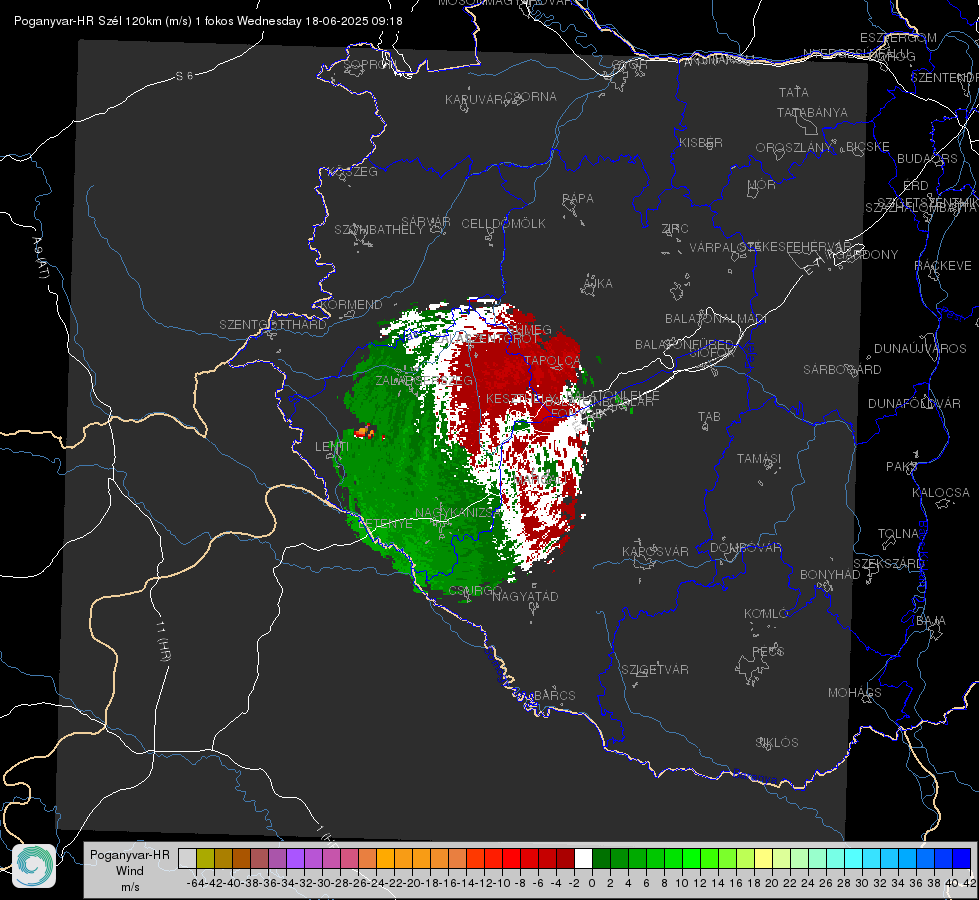Screen dimensions: 979x900
Task: Click the SZIGETVÁR city label
Action: (654, 670)
